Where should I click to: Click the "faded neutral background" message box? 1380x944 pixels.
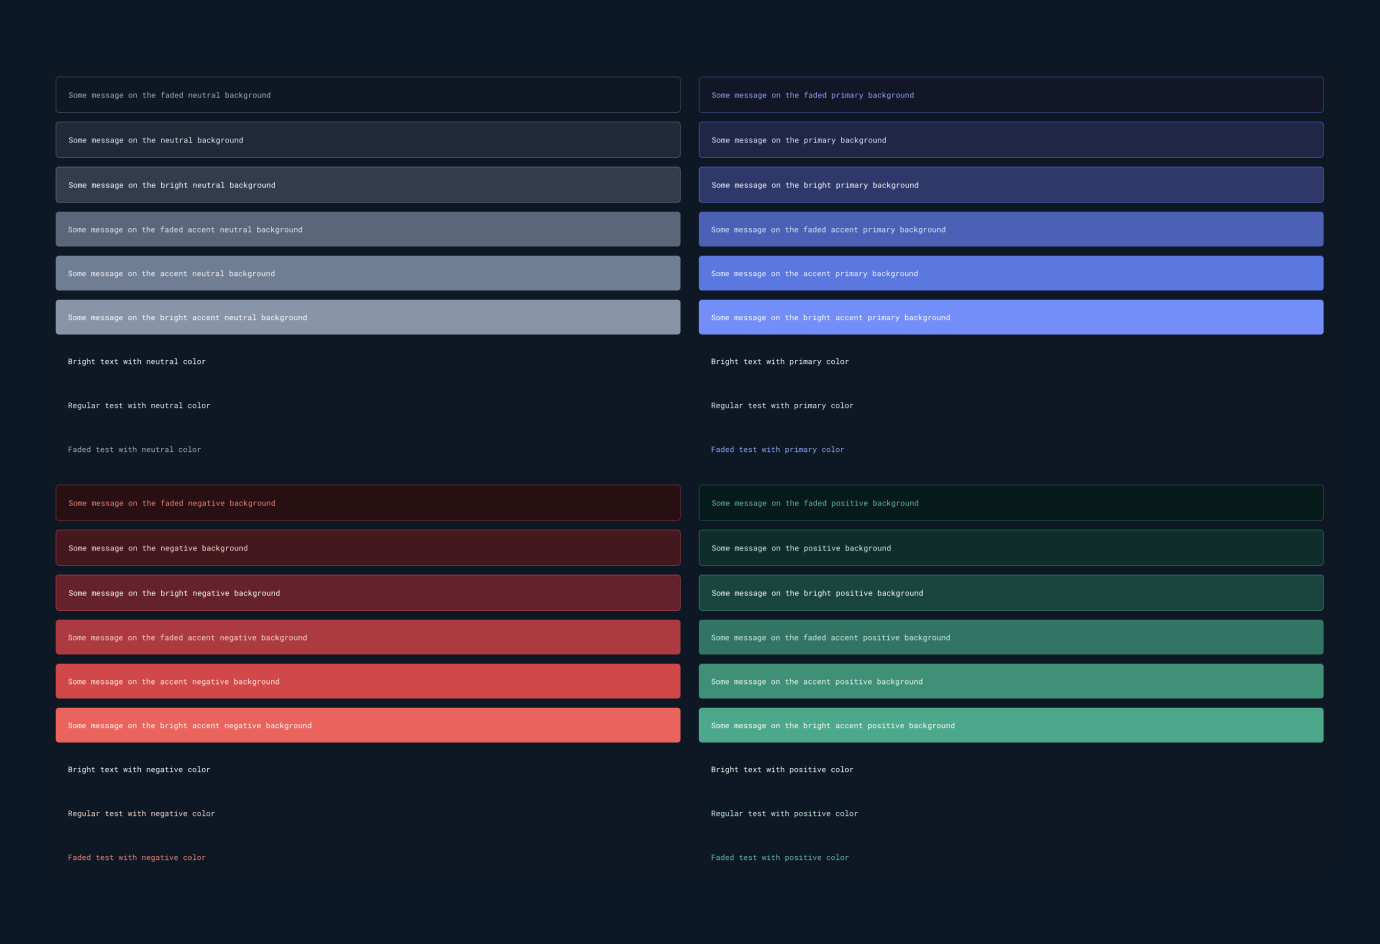(368, 95)
